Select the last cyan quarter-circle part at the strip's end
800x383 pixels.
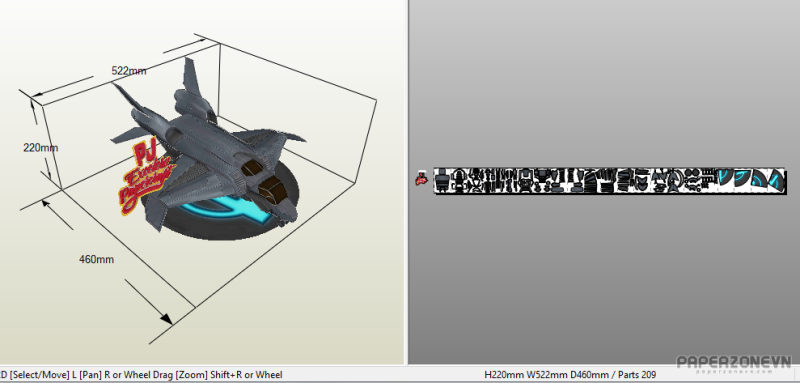[x=776, y=181]
